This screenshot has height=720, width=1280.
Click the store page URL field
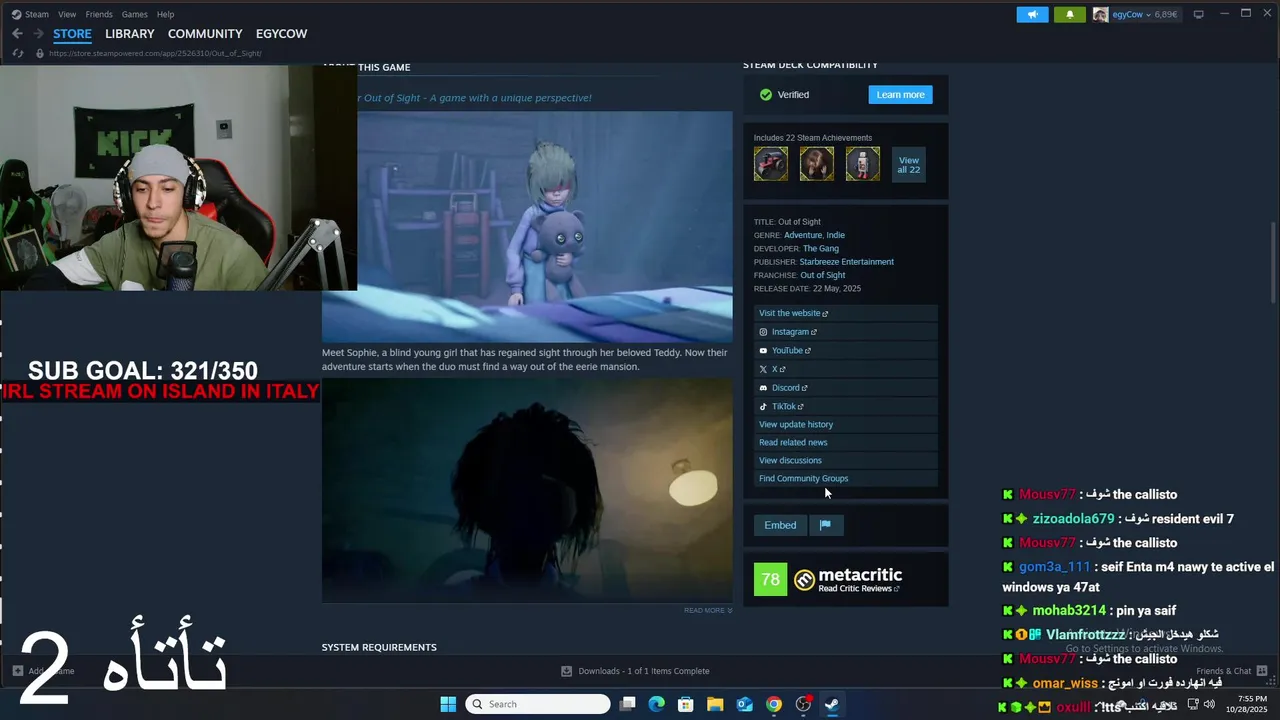[x=155, y=53]
